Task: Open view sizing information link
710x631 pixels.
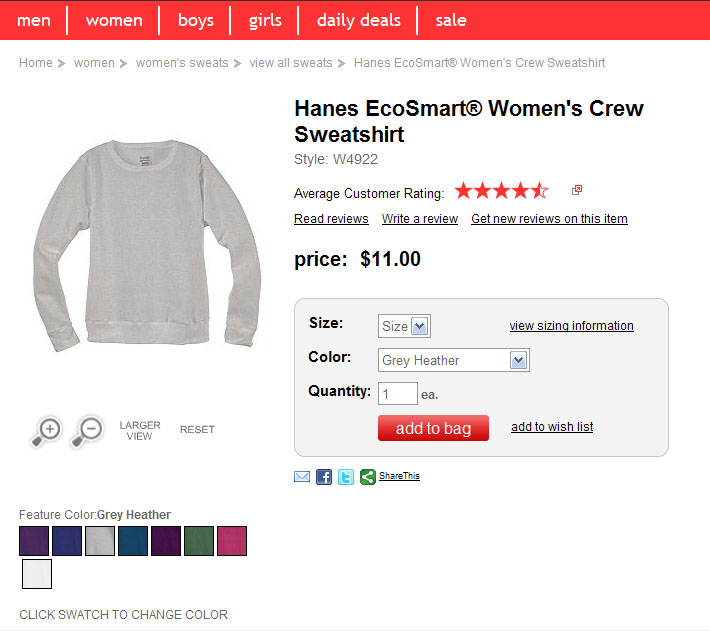Action: (x=571, y=325)
